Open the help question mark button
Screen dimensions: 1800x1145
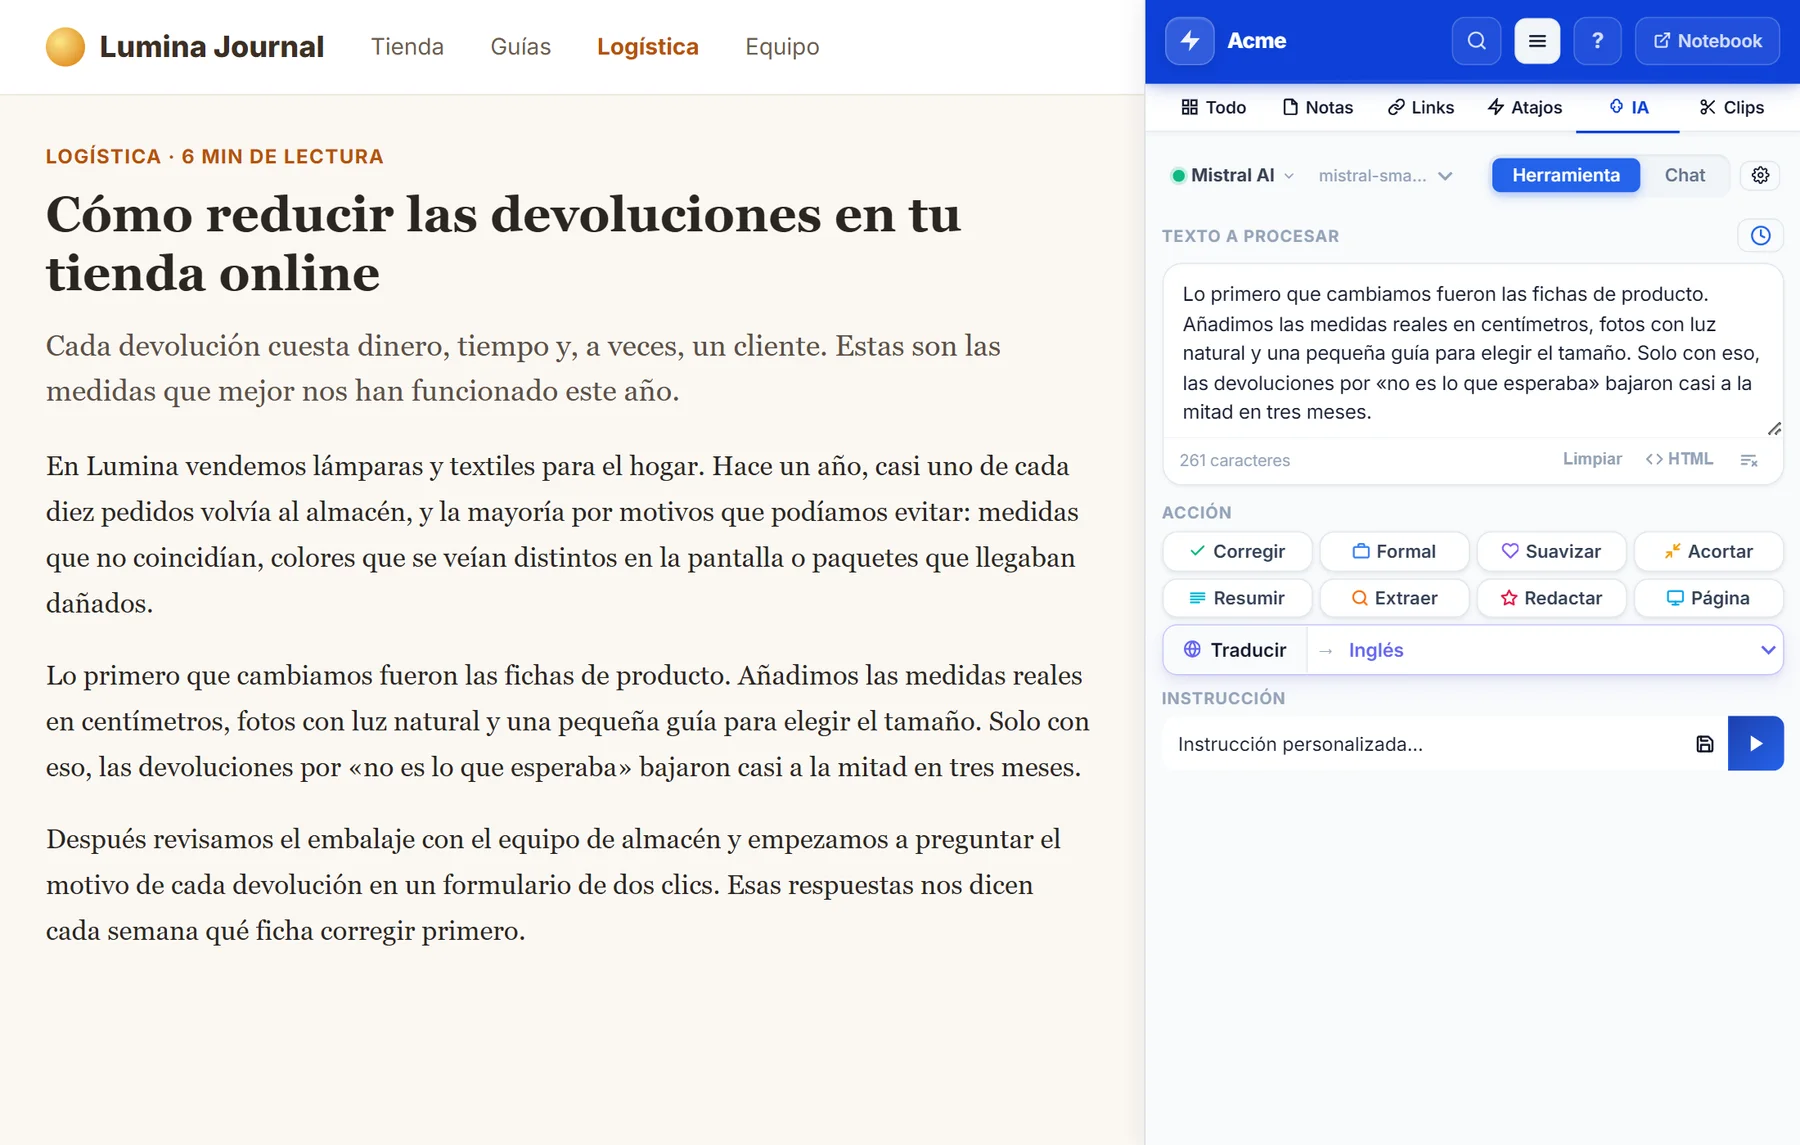point(1597,41)
